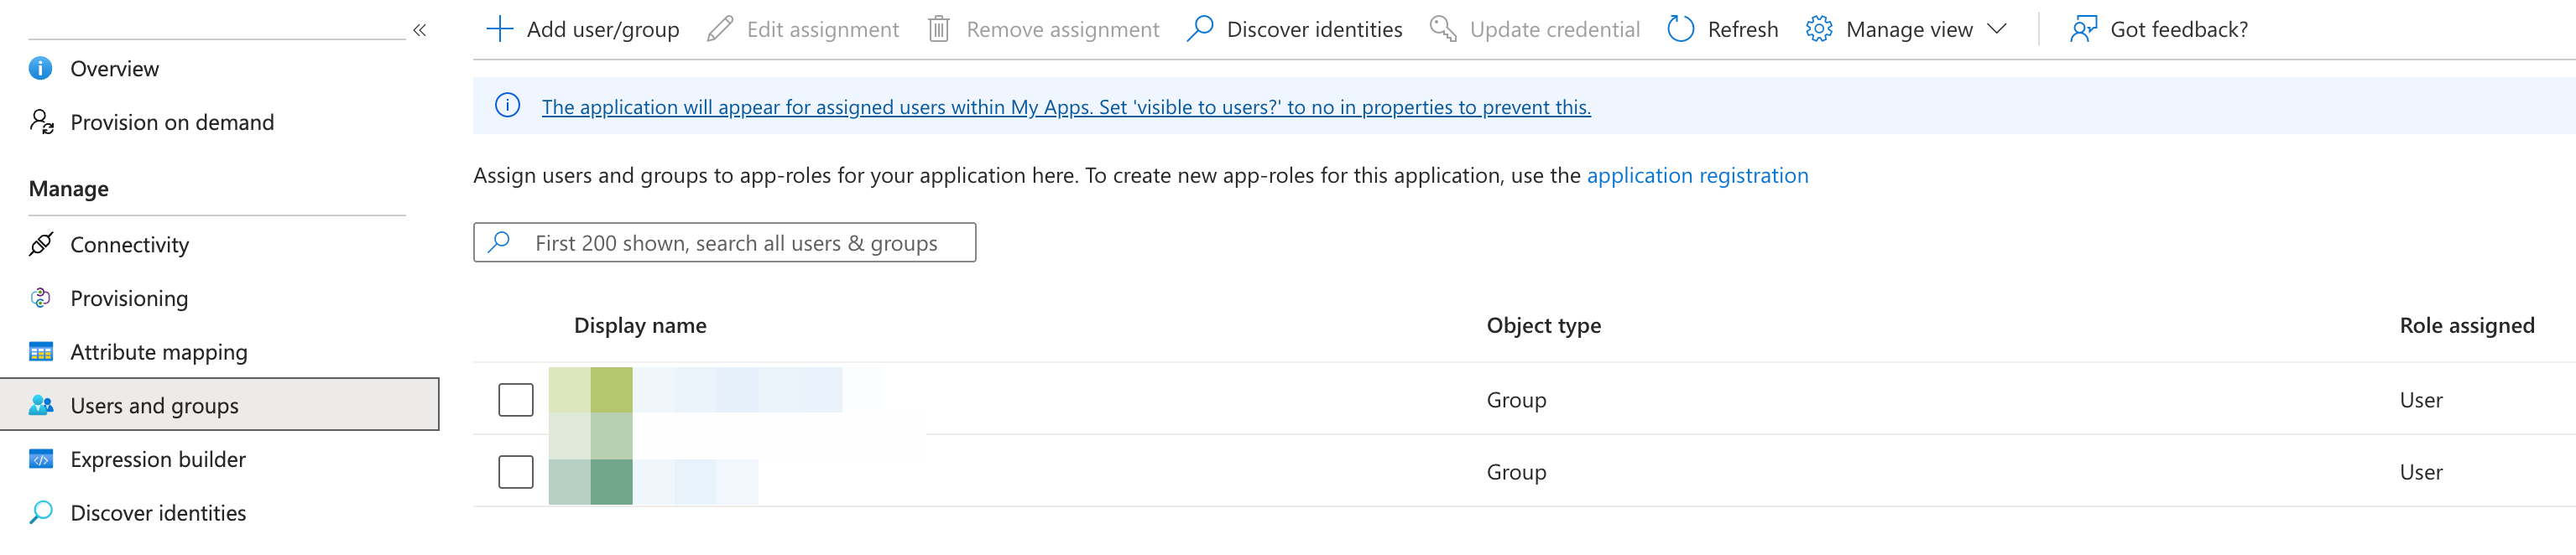Click Remove assignment label

1063,30
